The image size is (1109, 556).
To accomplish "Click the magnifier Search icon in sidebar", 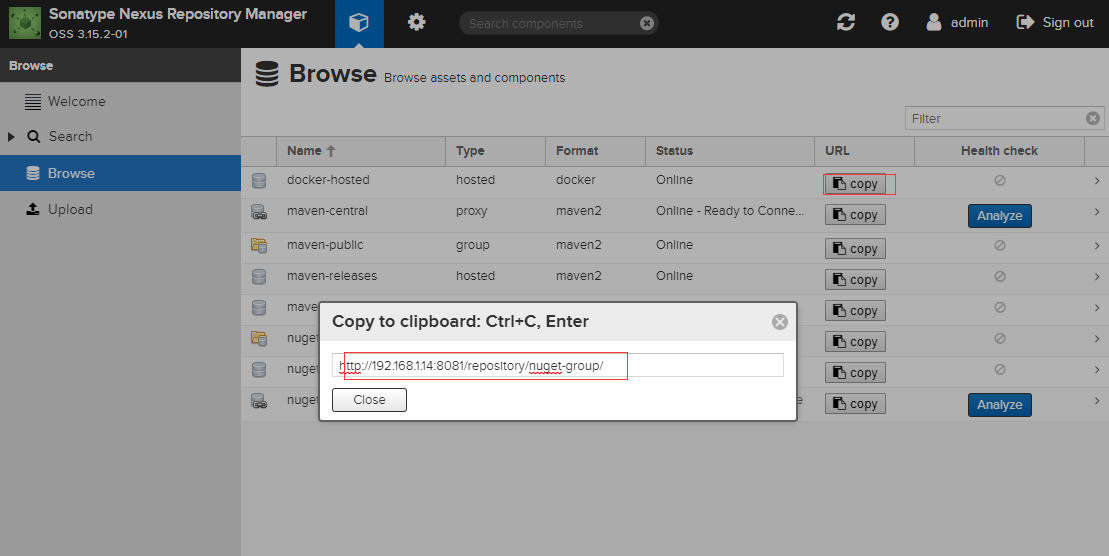I will click(x=33, y=137).
